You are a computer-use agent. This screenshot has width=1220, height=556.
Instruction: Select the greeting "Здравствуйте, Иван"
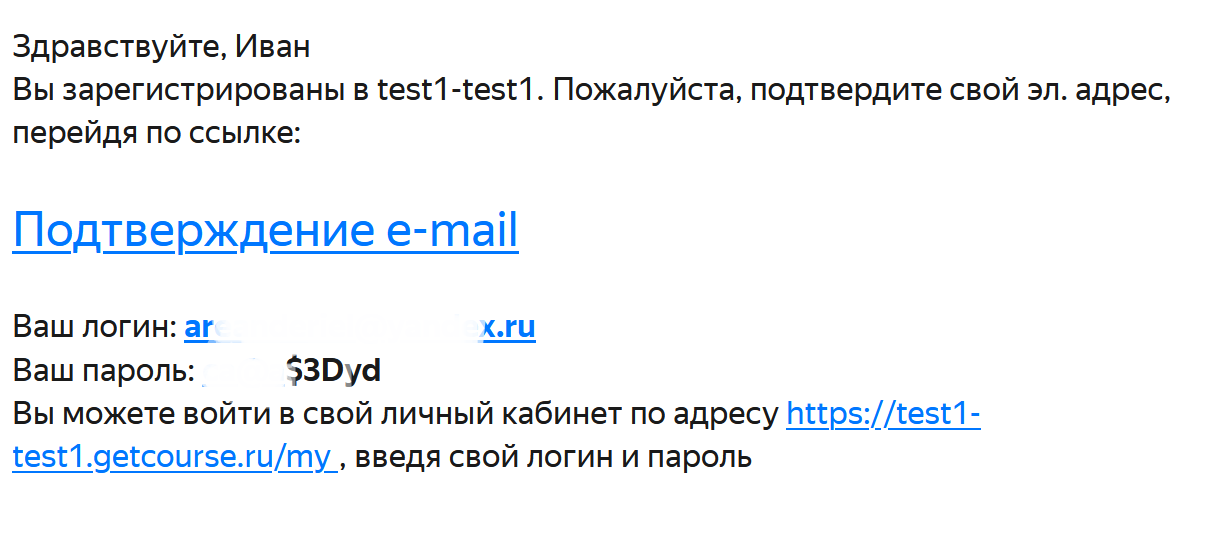point(162,46)
